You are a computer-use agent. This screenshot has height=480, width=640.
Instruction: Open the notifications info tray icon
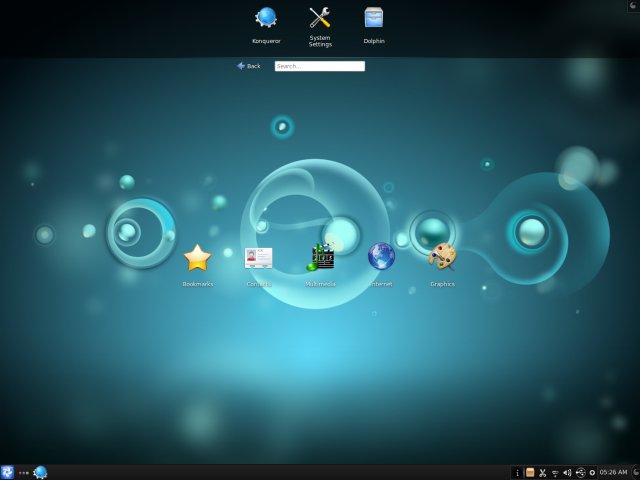click(517, 472)
